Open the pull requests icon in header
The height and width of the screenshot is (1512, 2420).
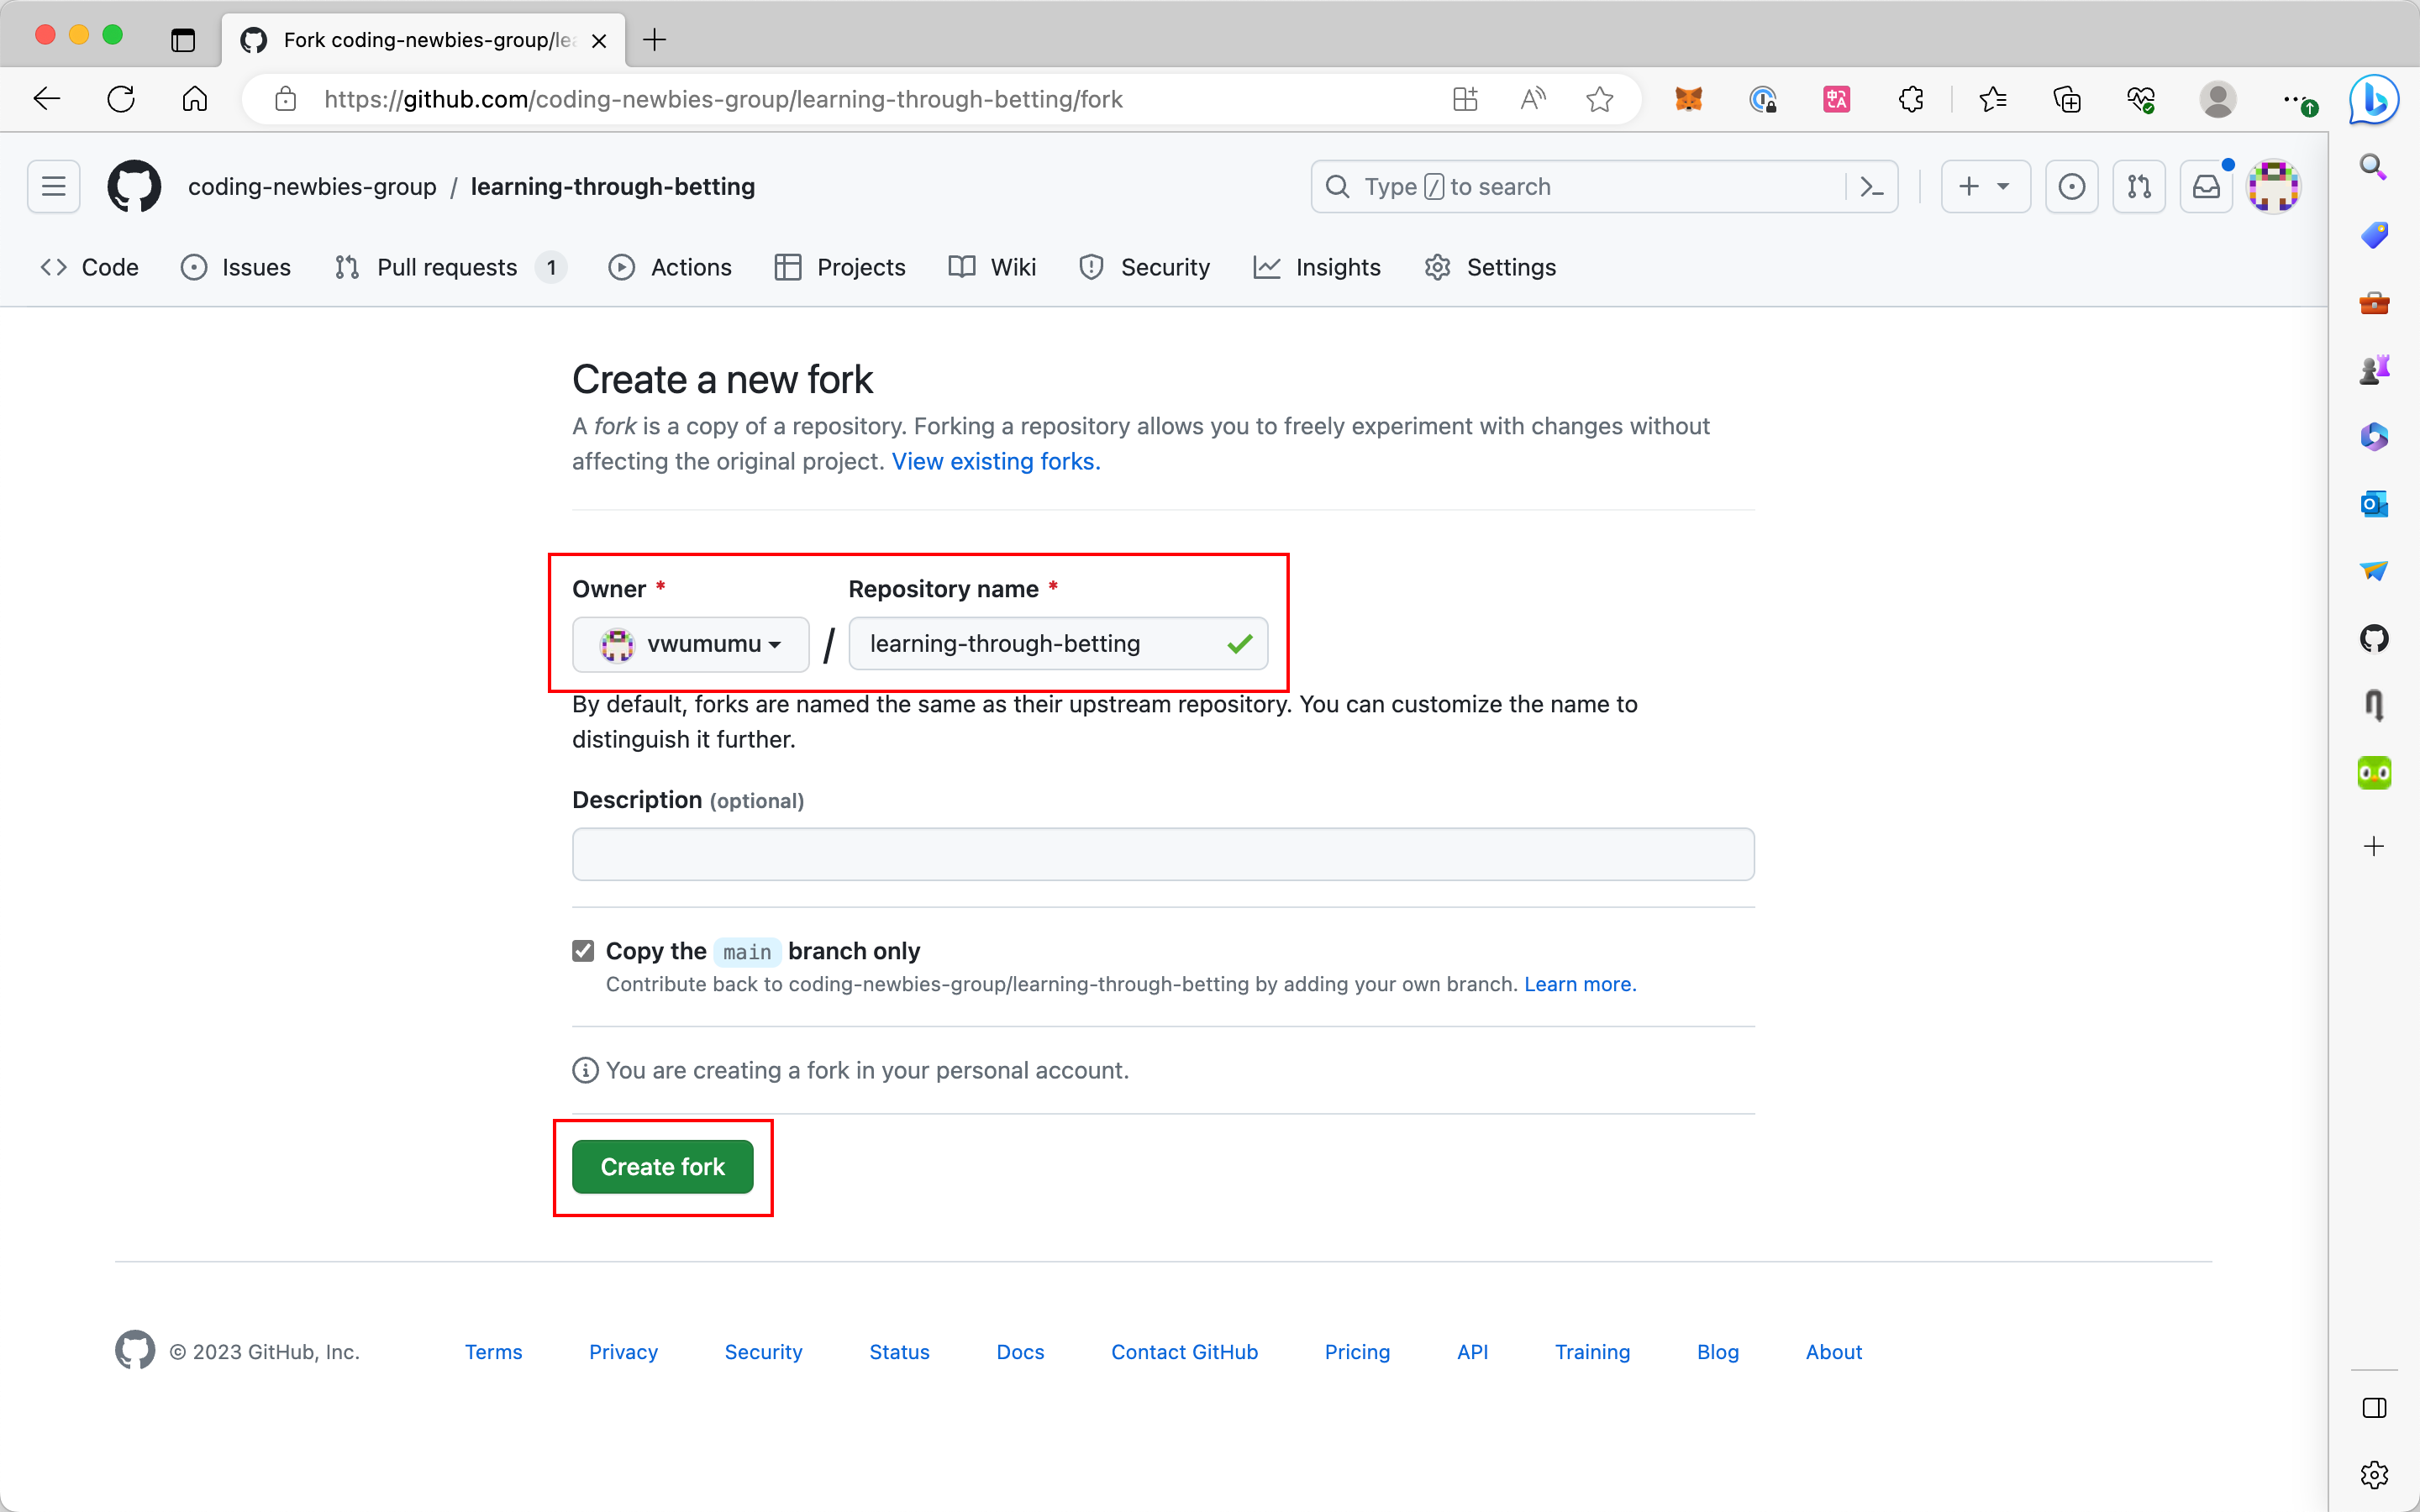pos(2139,186)
